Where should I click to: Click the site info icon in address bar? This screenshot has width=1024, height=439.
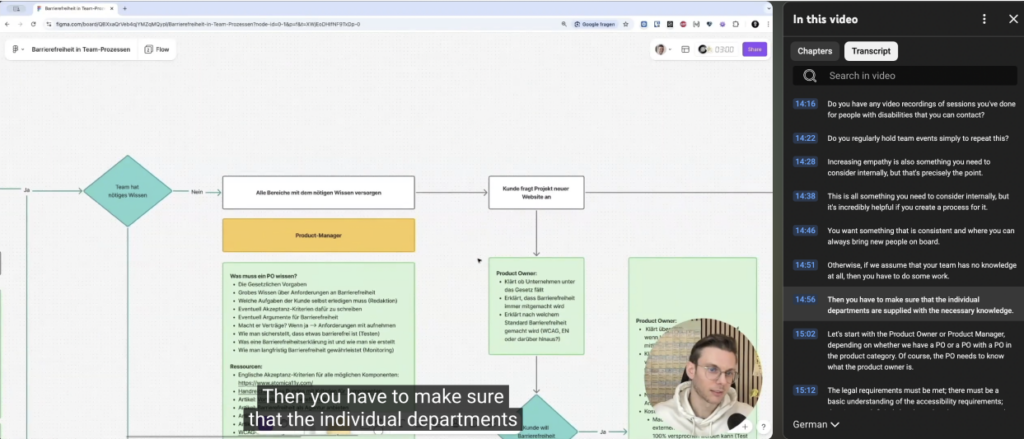[49, 24]
